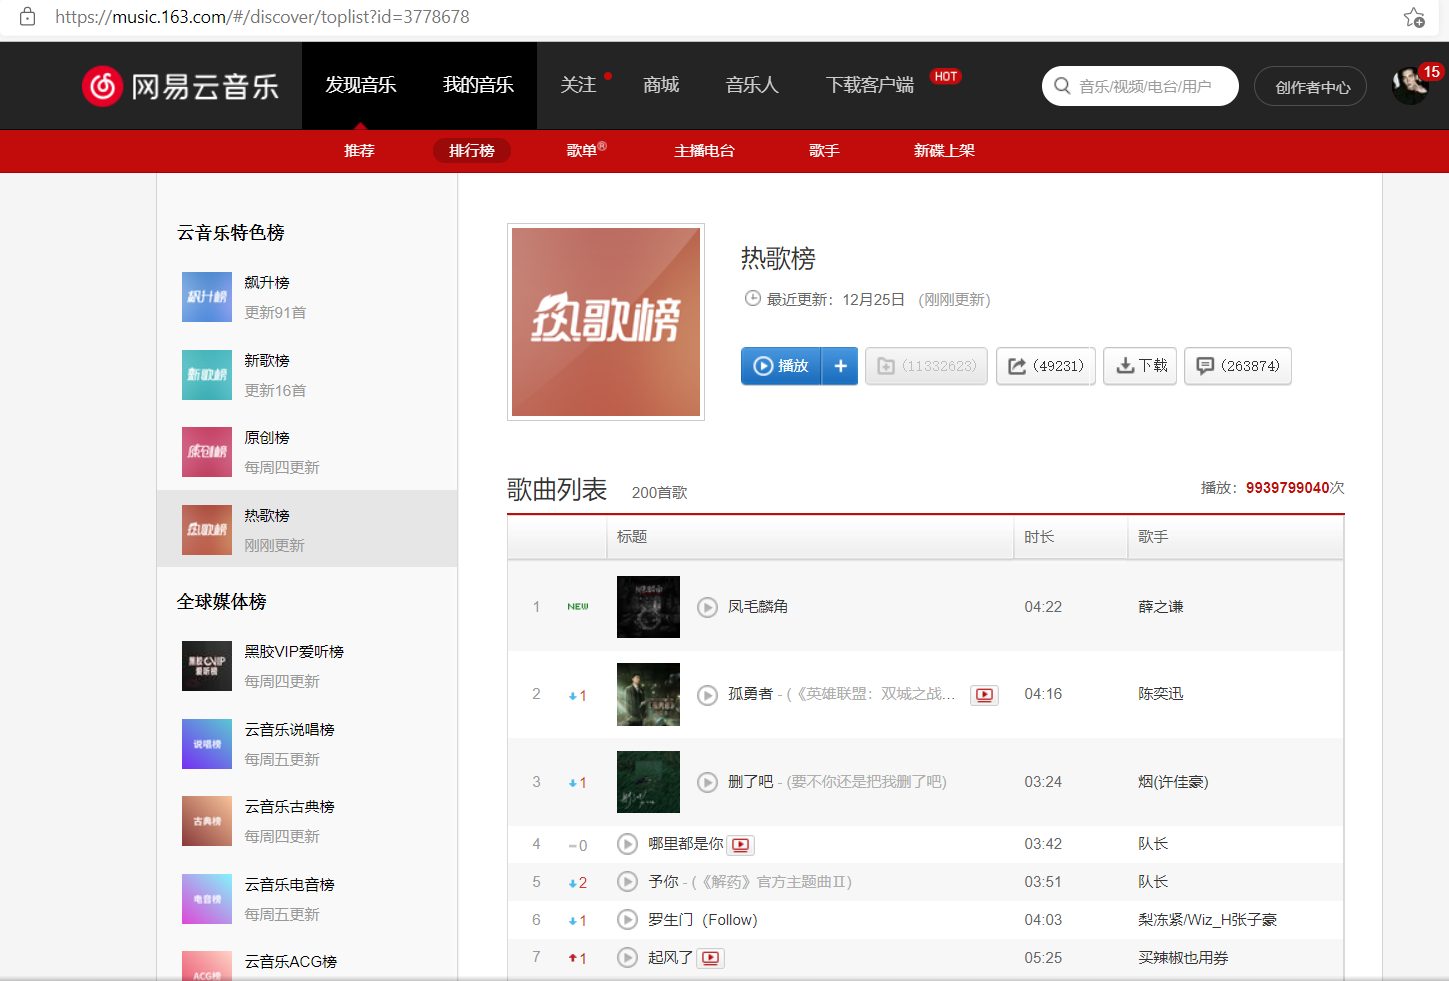The width and height of the screenshot is (1449, 981).
Task: Focus the 音乐/视频/电台/用户 search field
Action: (x=1140, y=86)
